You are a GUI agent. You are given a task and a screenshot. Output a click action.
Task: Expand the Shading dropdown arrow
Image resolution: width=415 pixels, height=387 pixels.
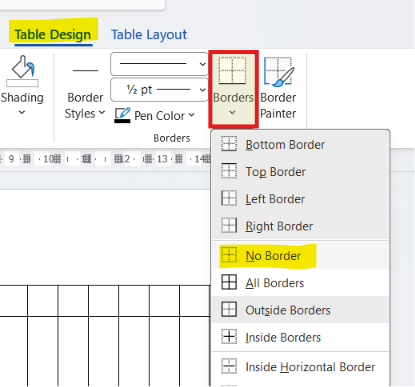[x=22, y=112]
